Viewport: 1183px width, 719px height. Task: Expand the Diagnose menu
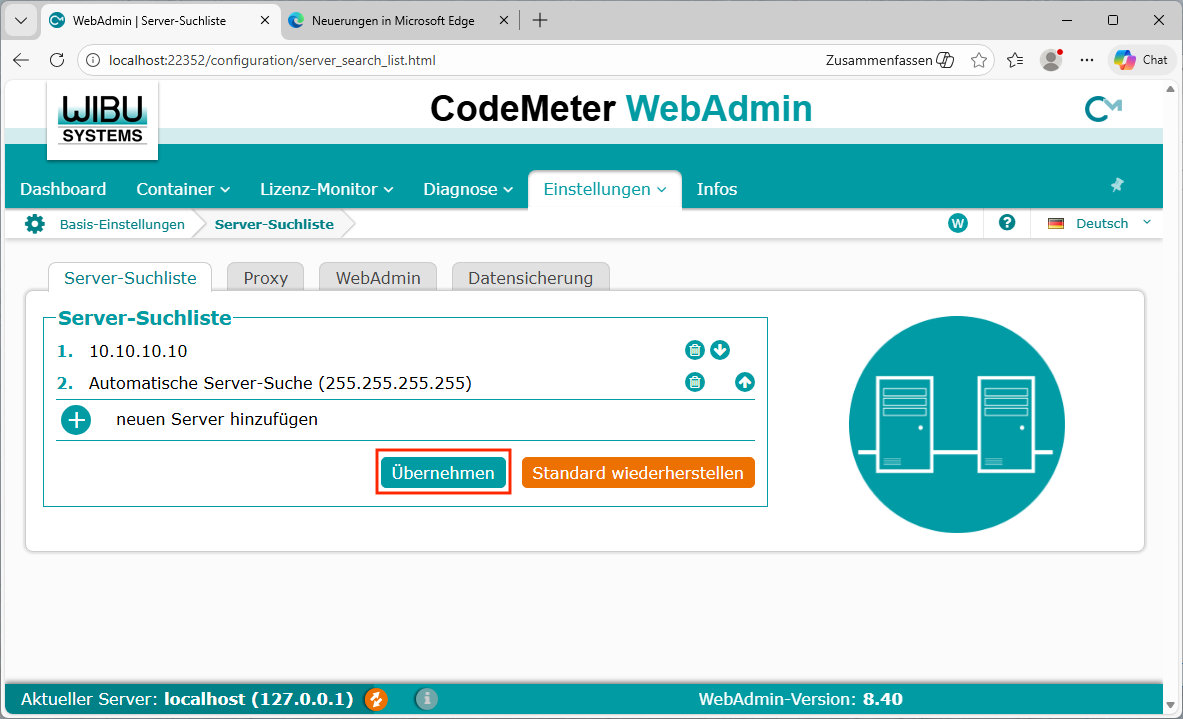468,189
